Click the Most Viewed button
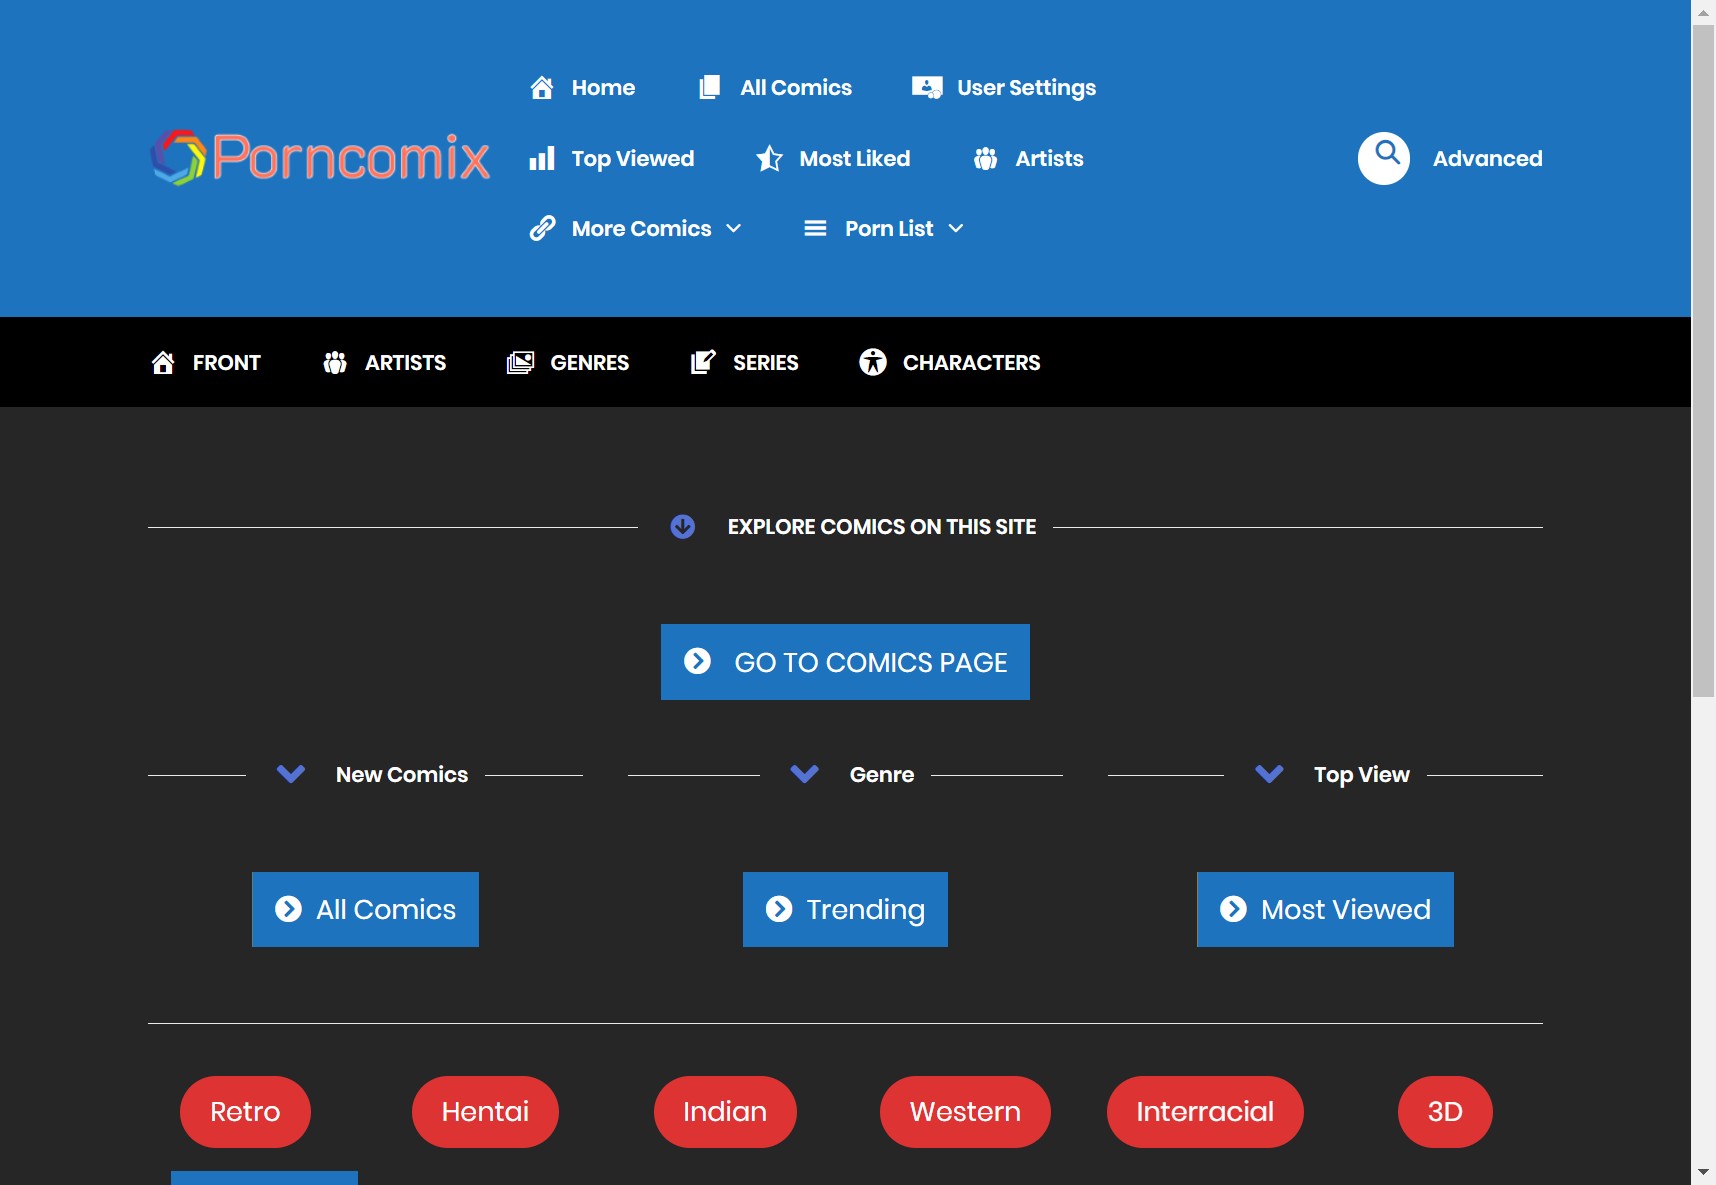 pyautogui.click(x=1325, y=909)
